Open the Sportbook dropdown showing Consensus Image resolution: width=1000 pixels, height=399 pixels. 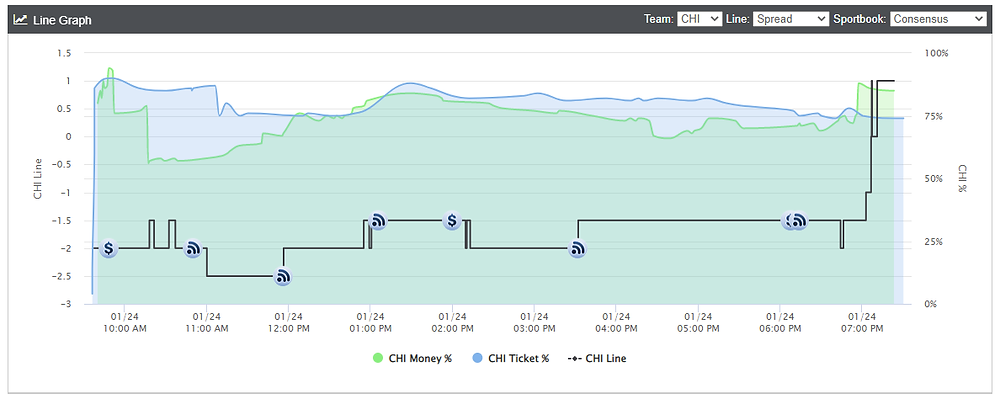[x=938, y=19]
